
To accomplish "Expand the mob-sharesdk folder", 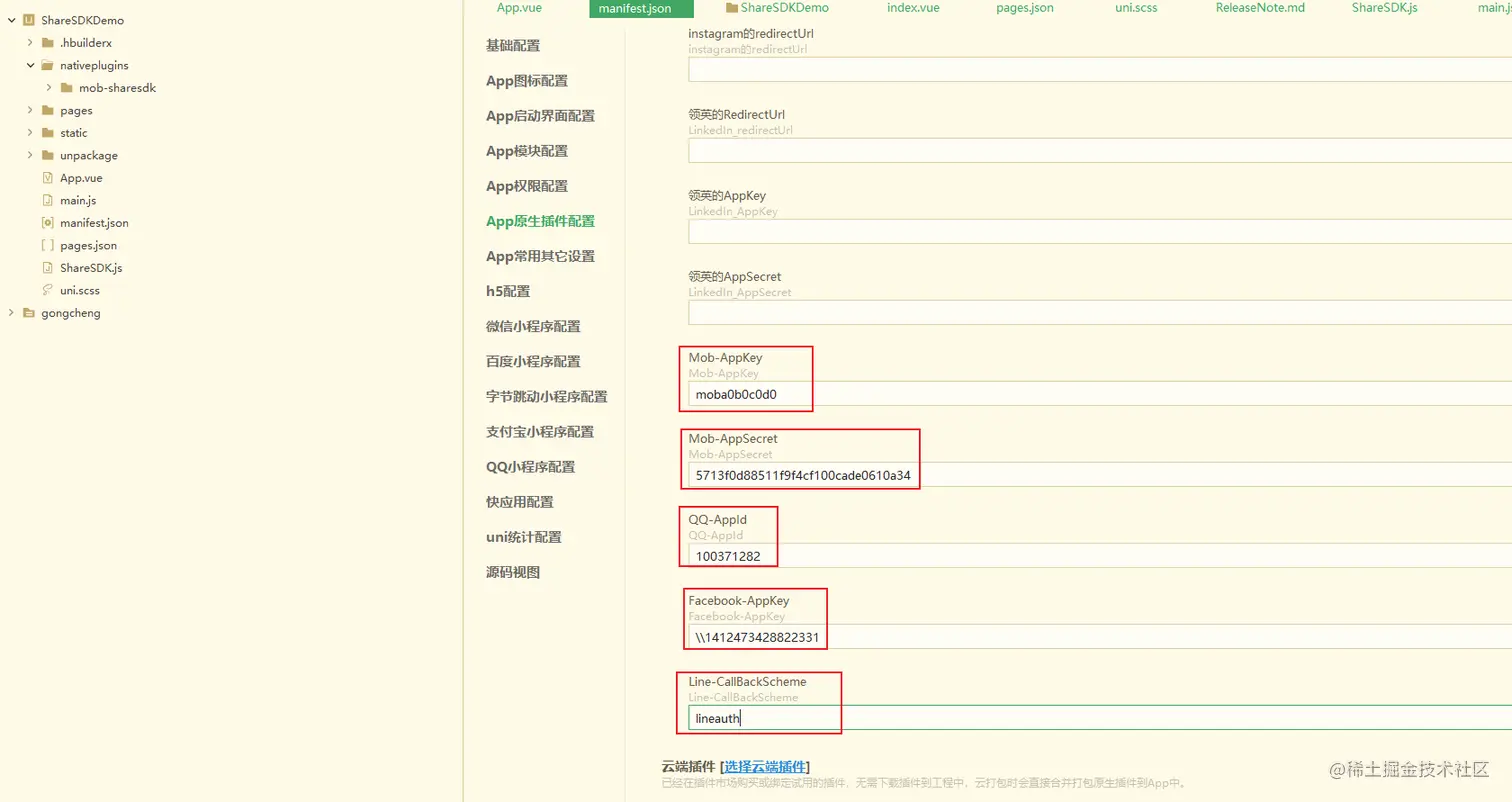I will pos(49,88).
